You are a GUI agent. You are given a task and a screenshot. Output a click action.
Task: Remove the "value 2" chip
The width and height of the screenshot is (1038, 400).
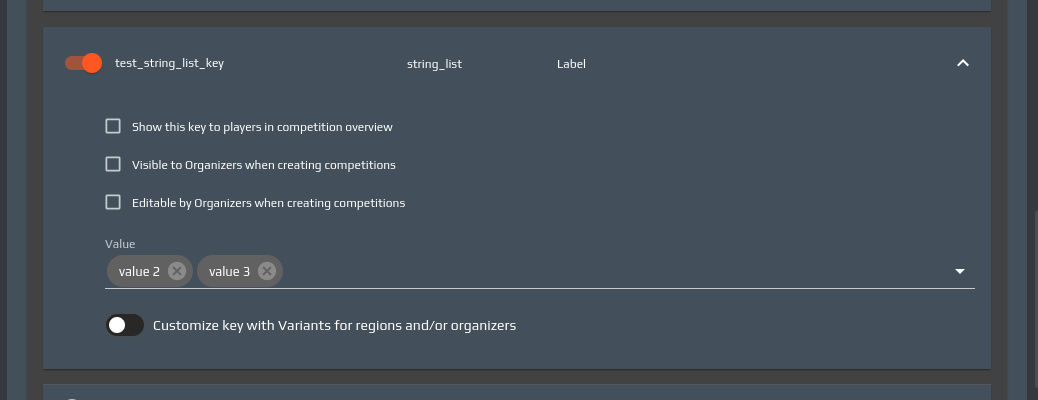(x=177, y=271)
